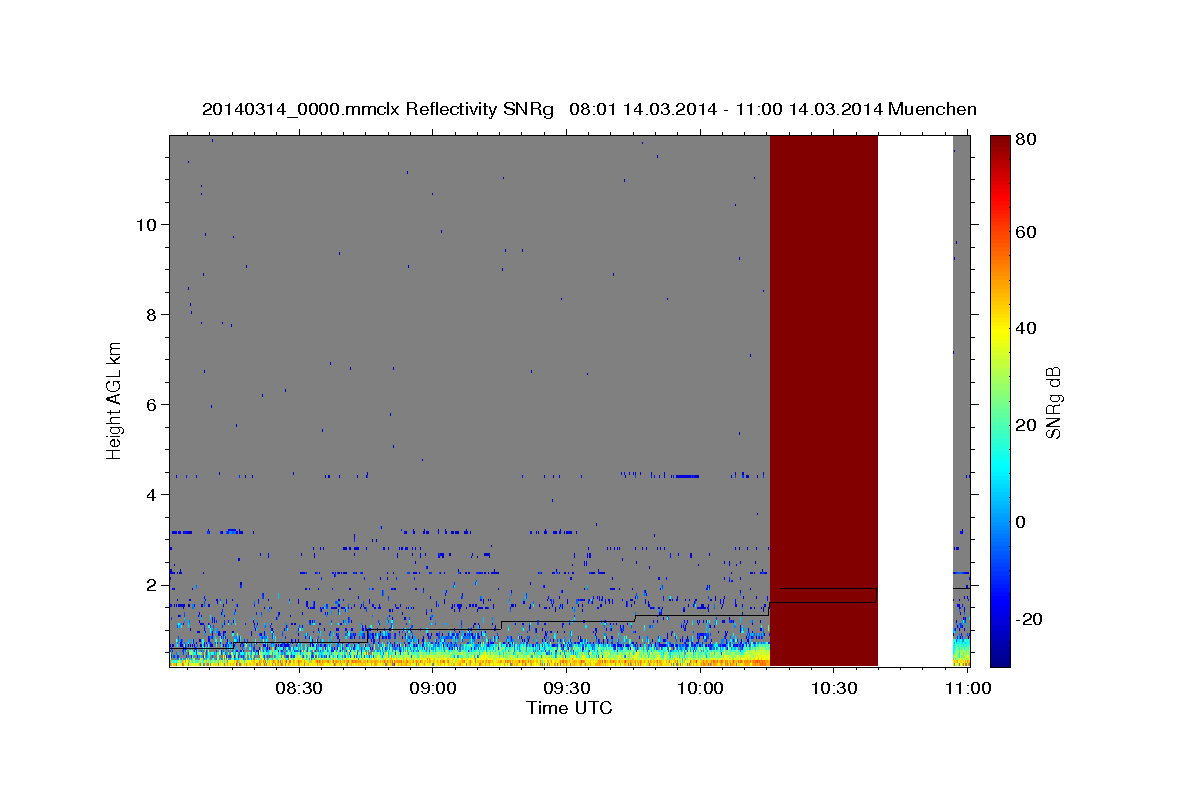Screen dimensions: 1200x800
Task: Click the colorbar value 0
Action: coord(1021,522)
